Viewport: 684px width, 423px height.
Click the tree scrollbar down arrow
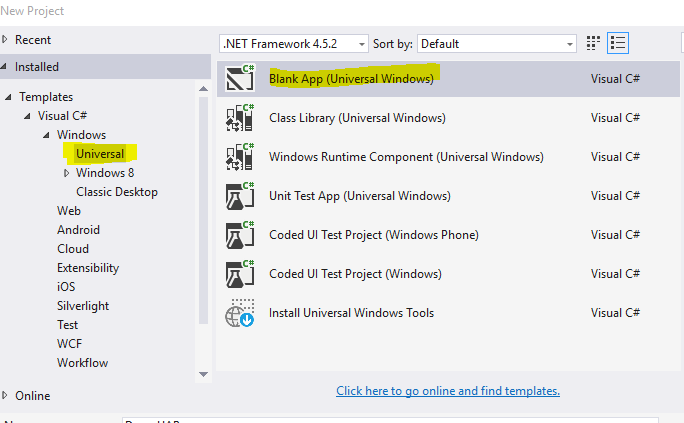(x=204, y=373)
